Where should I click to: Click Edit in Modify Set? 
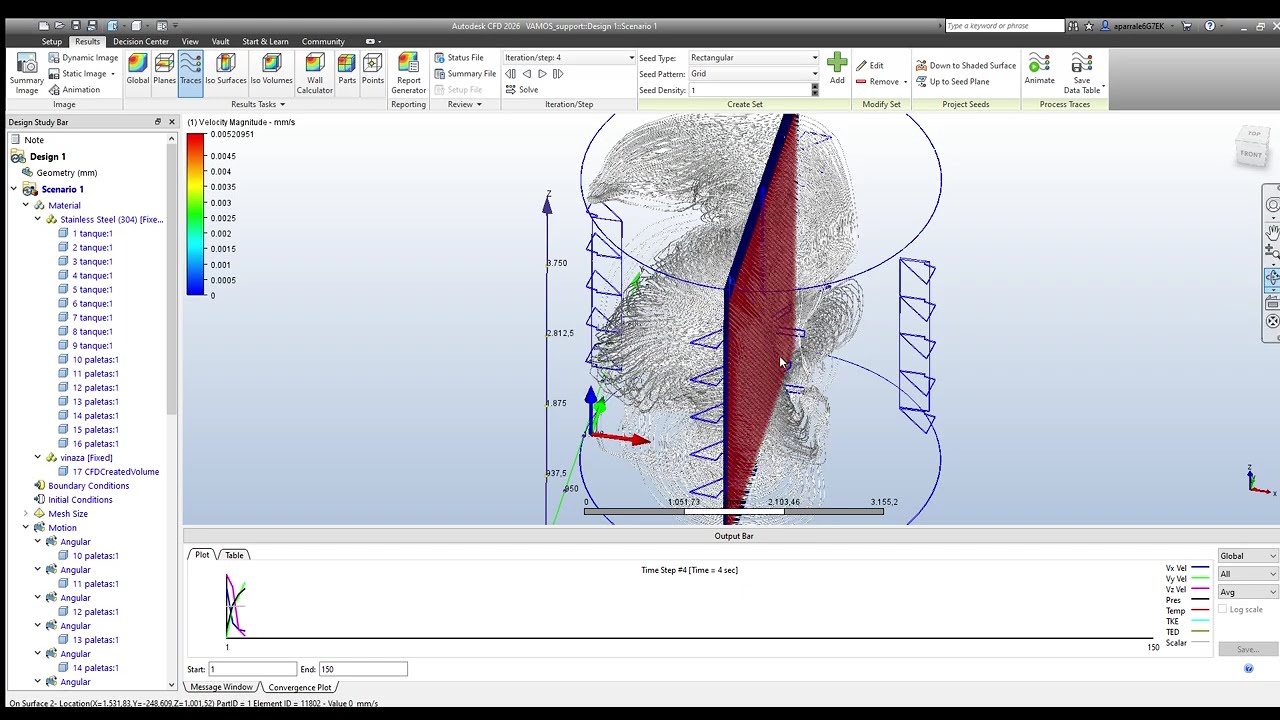870,66
